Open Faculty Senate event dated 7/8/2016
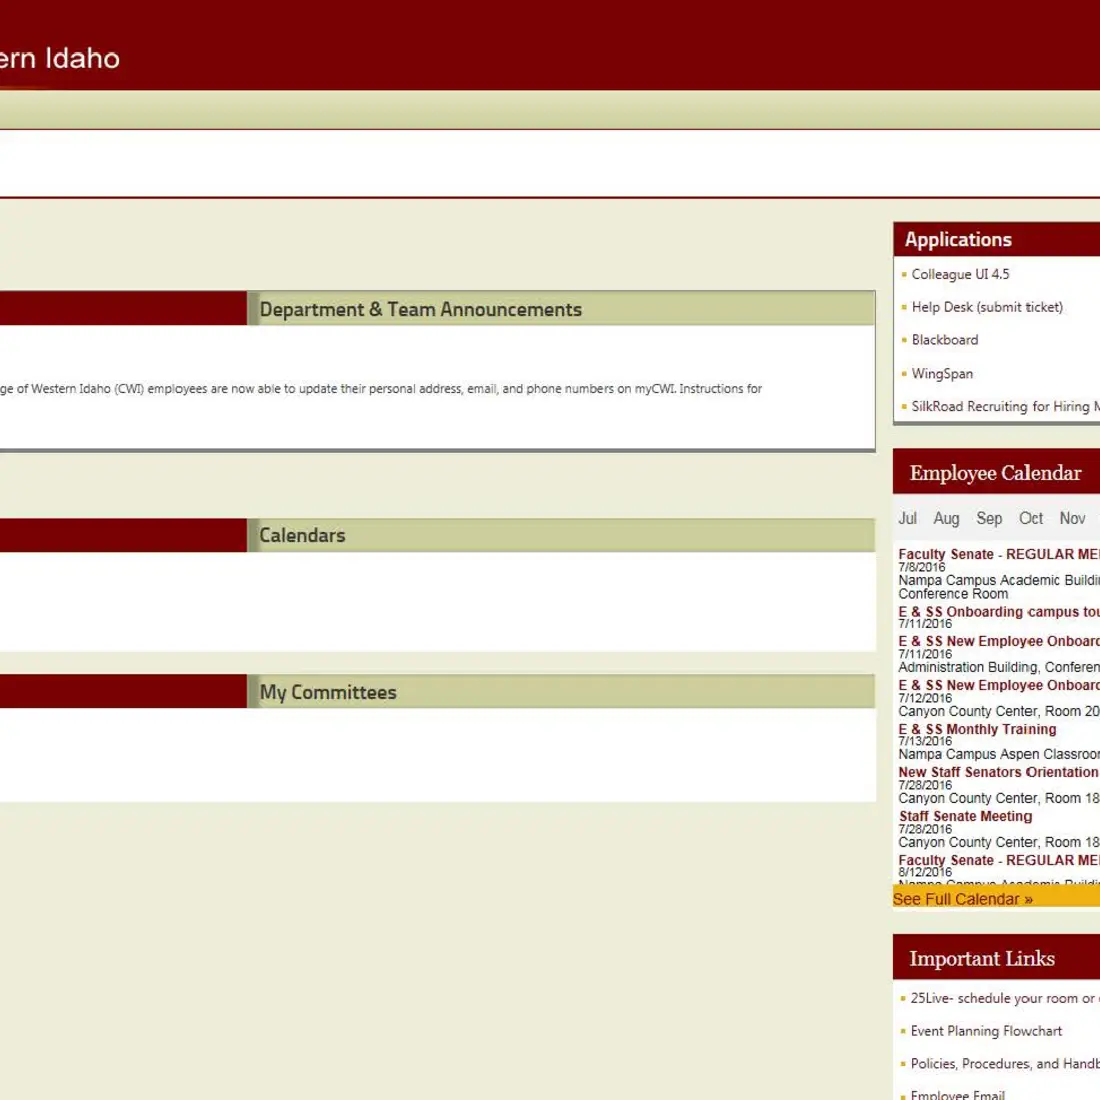This screenshot has height=1100, width=1100. [997, 554]
